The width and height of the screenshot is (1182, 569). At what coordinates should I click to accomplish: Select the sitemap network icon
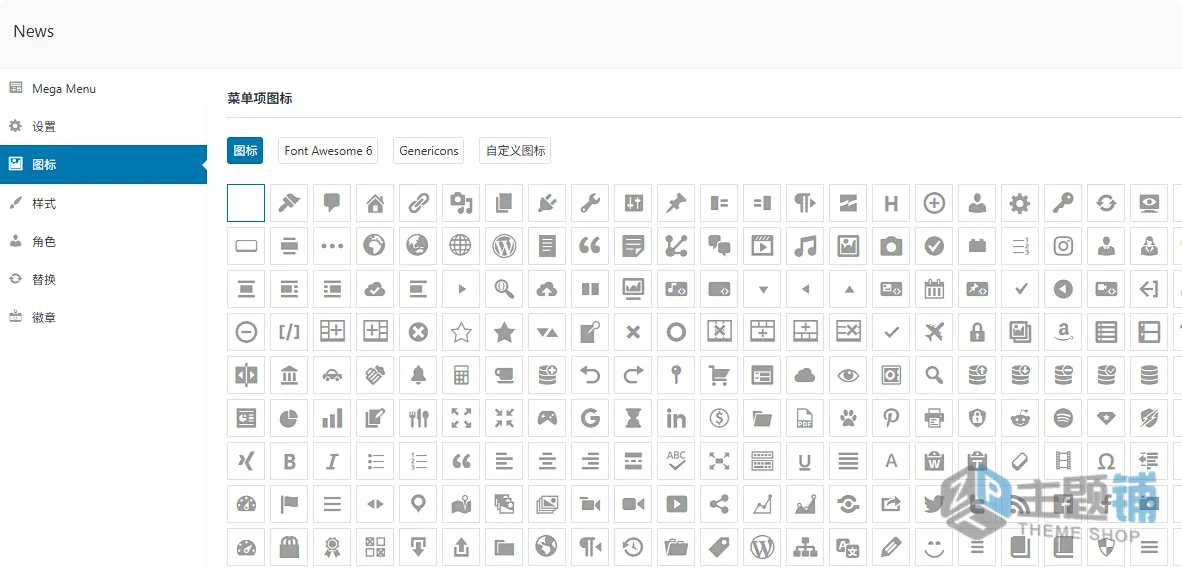805,546
